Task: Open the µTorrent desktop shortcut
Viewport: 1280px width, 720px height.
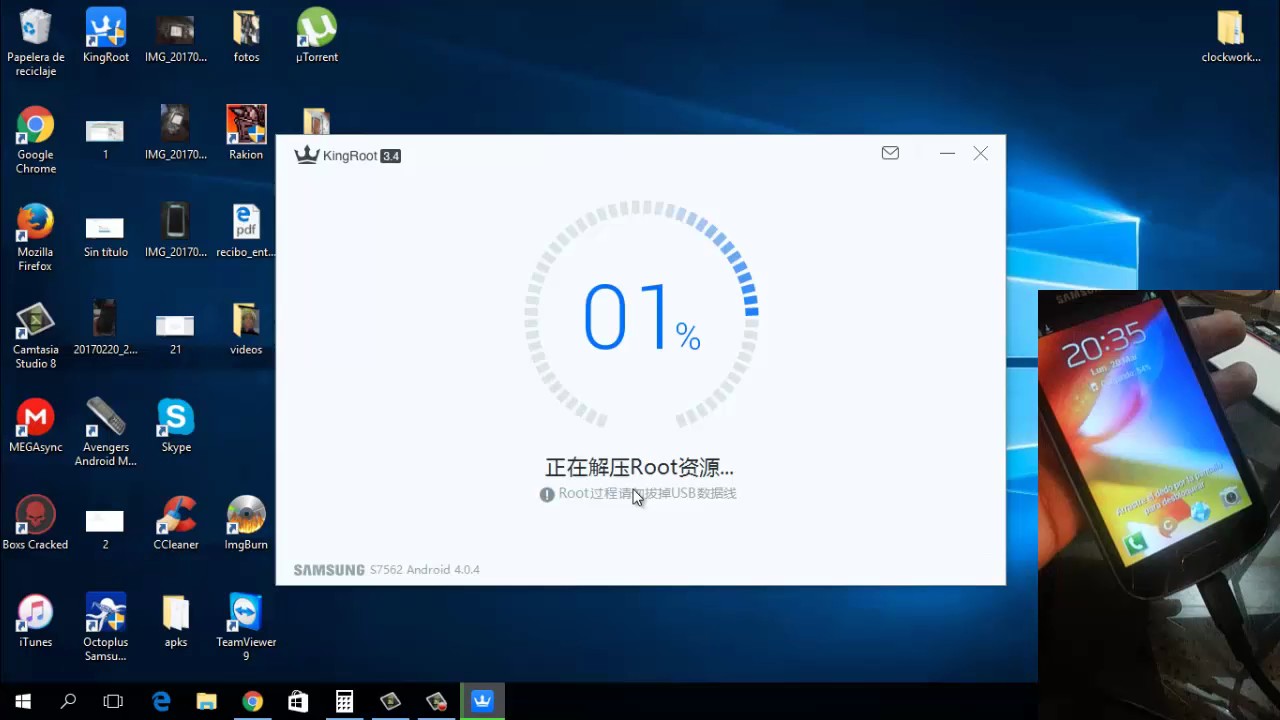Action: click(x=317, y=36)
